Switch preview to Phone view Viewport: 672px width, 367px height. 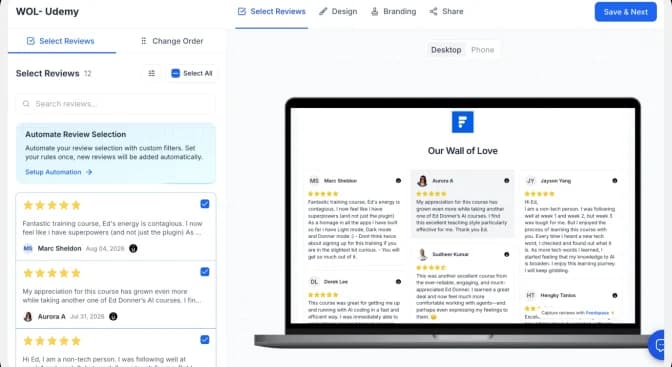(483, 50)
